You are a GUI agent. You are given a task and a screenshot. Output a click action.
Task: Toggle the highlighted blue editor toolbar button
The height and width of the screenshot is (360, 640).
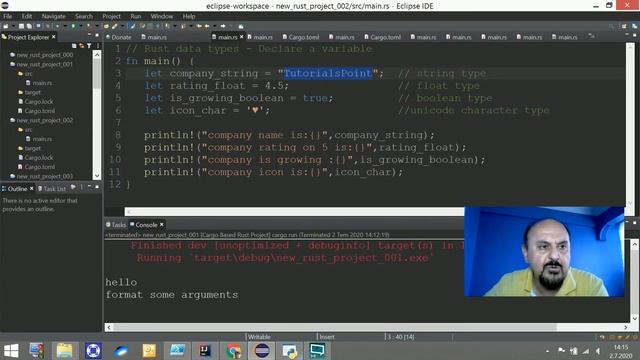132,26
